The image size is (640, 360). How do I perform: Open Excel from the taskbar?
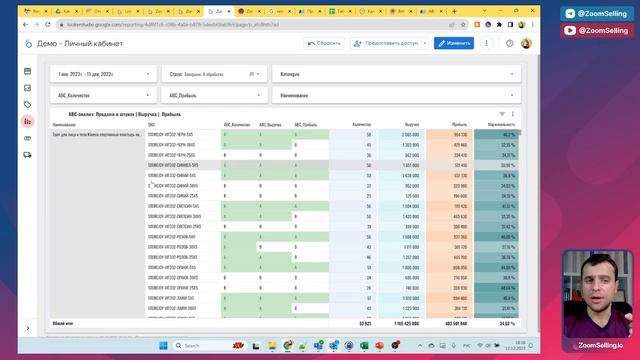pos(364,346)
